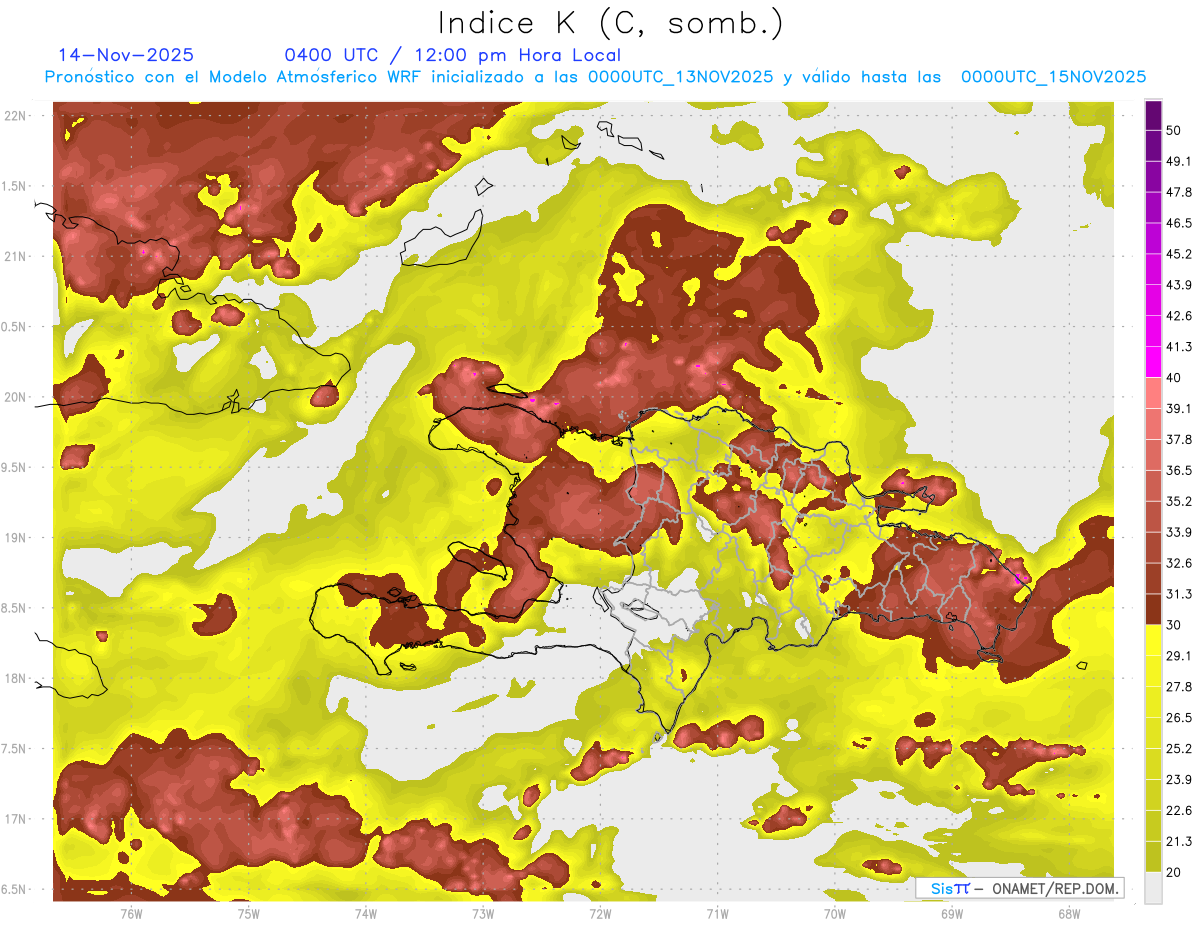Viewport: 1200px width, 927px height.
Task: Click the '20N' latitude label
Action: coord(16,398)
